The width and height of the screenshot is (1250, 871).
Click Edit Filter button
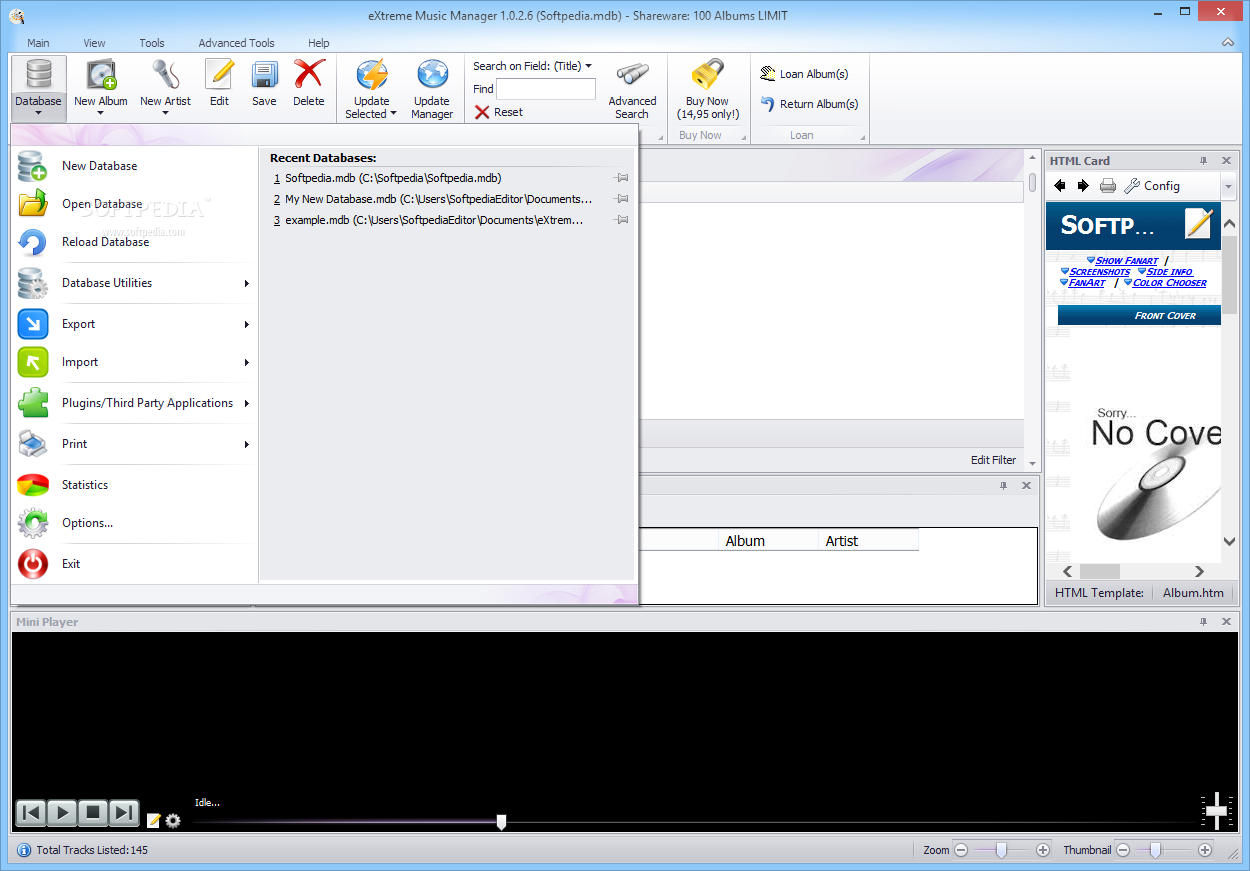[x=993, y=460]
